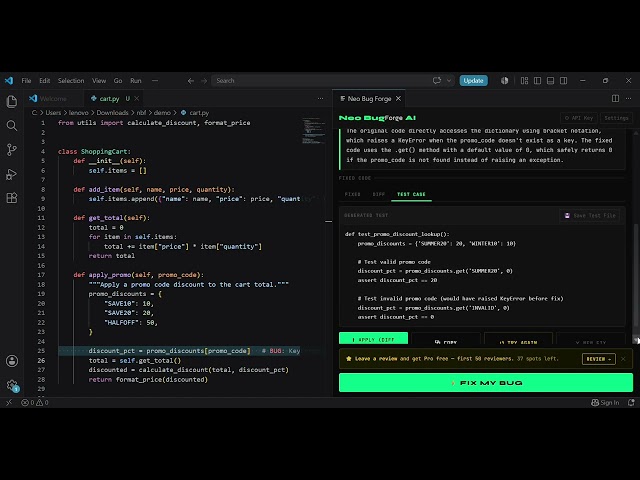Open the Extensions view
This screenshot has height=480, width=640.
pos(12,198)
